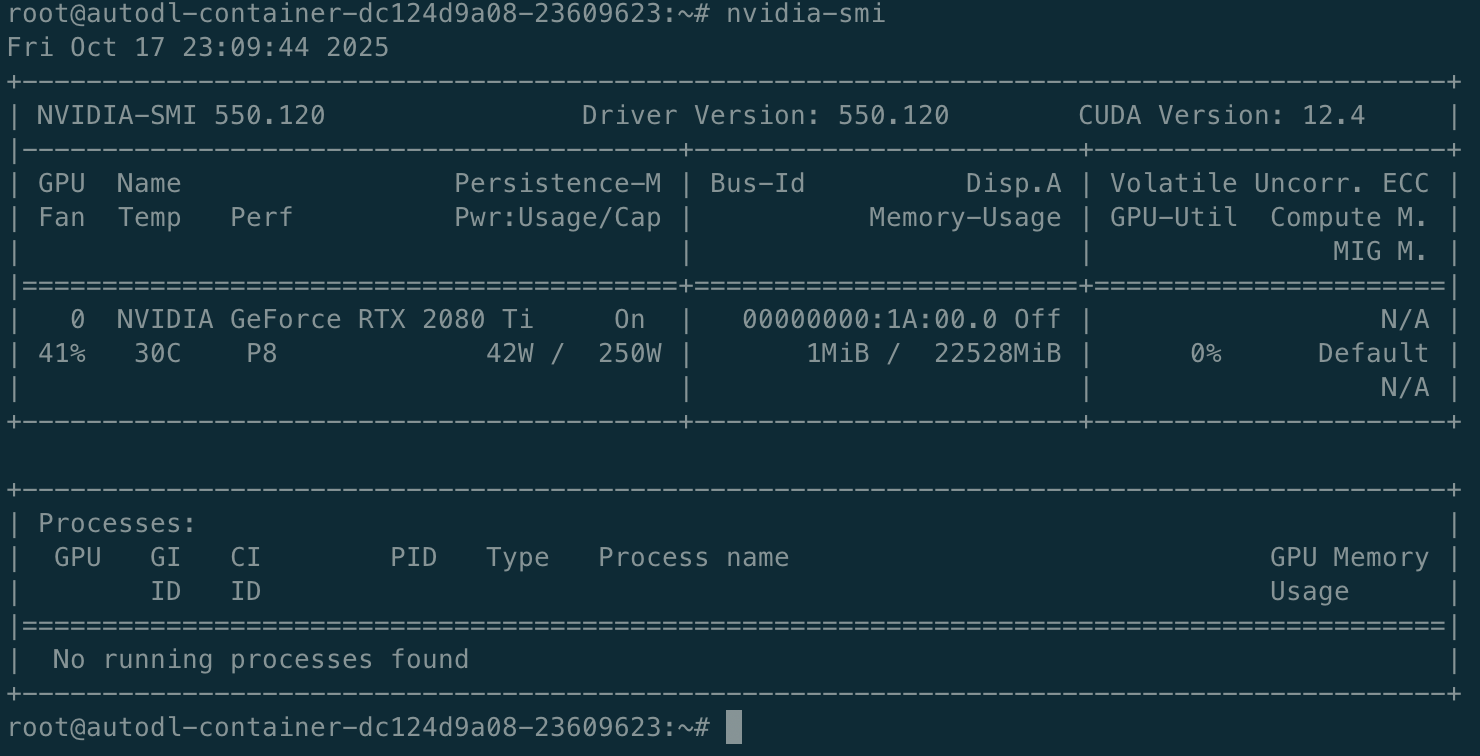Click the 30C temperature reading

pyautogui.click(x=157, y=354)
